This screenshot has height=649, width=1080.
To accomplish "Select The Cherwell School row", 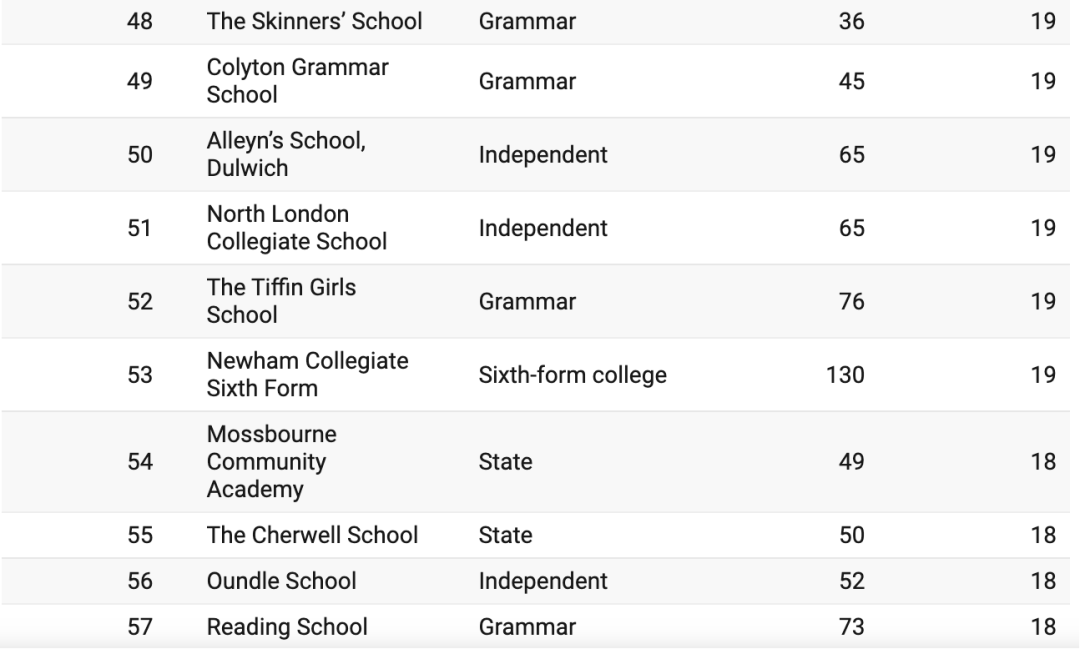I will click(x=312, y=535).
